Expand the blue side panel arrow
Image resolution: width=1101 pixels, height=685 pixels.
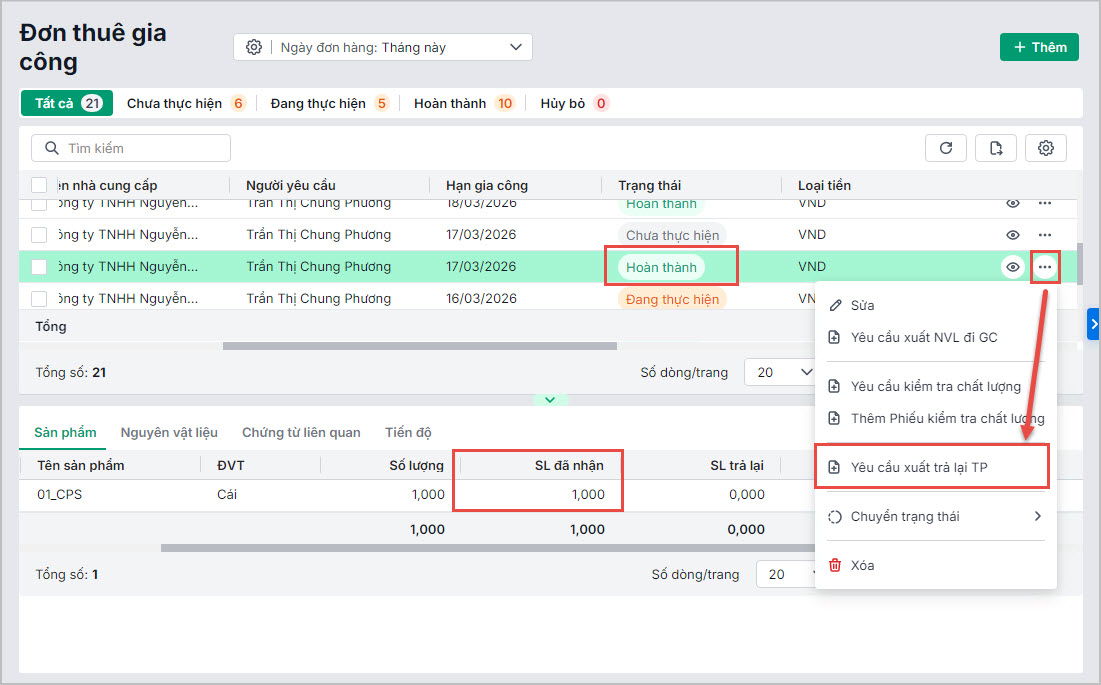tap(1093, 324)
